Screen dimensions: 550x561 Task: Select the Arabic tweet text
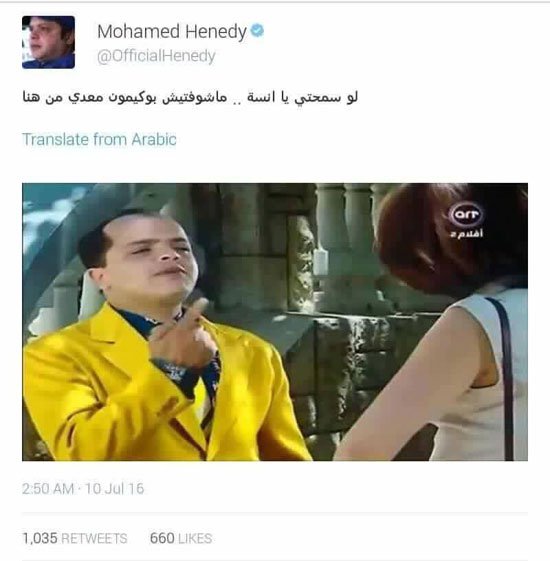point(190,97)
